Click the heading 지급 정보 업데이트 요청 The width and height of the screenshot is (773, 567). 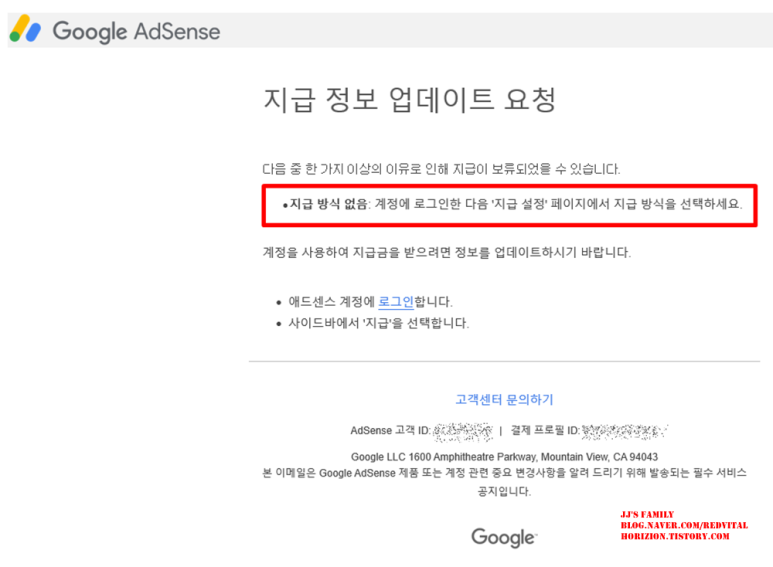click(410, 100)
